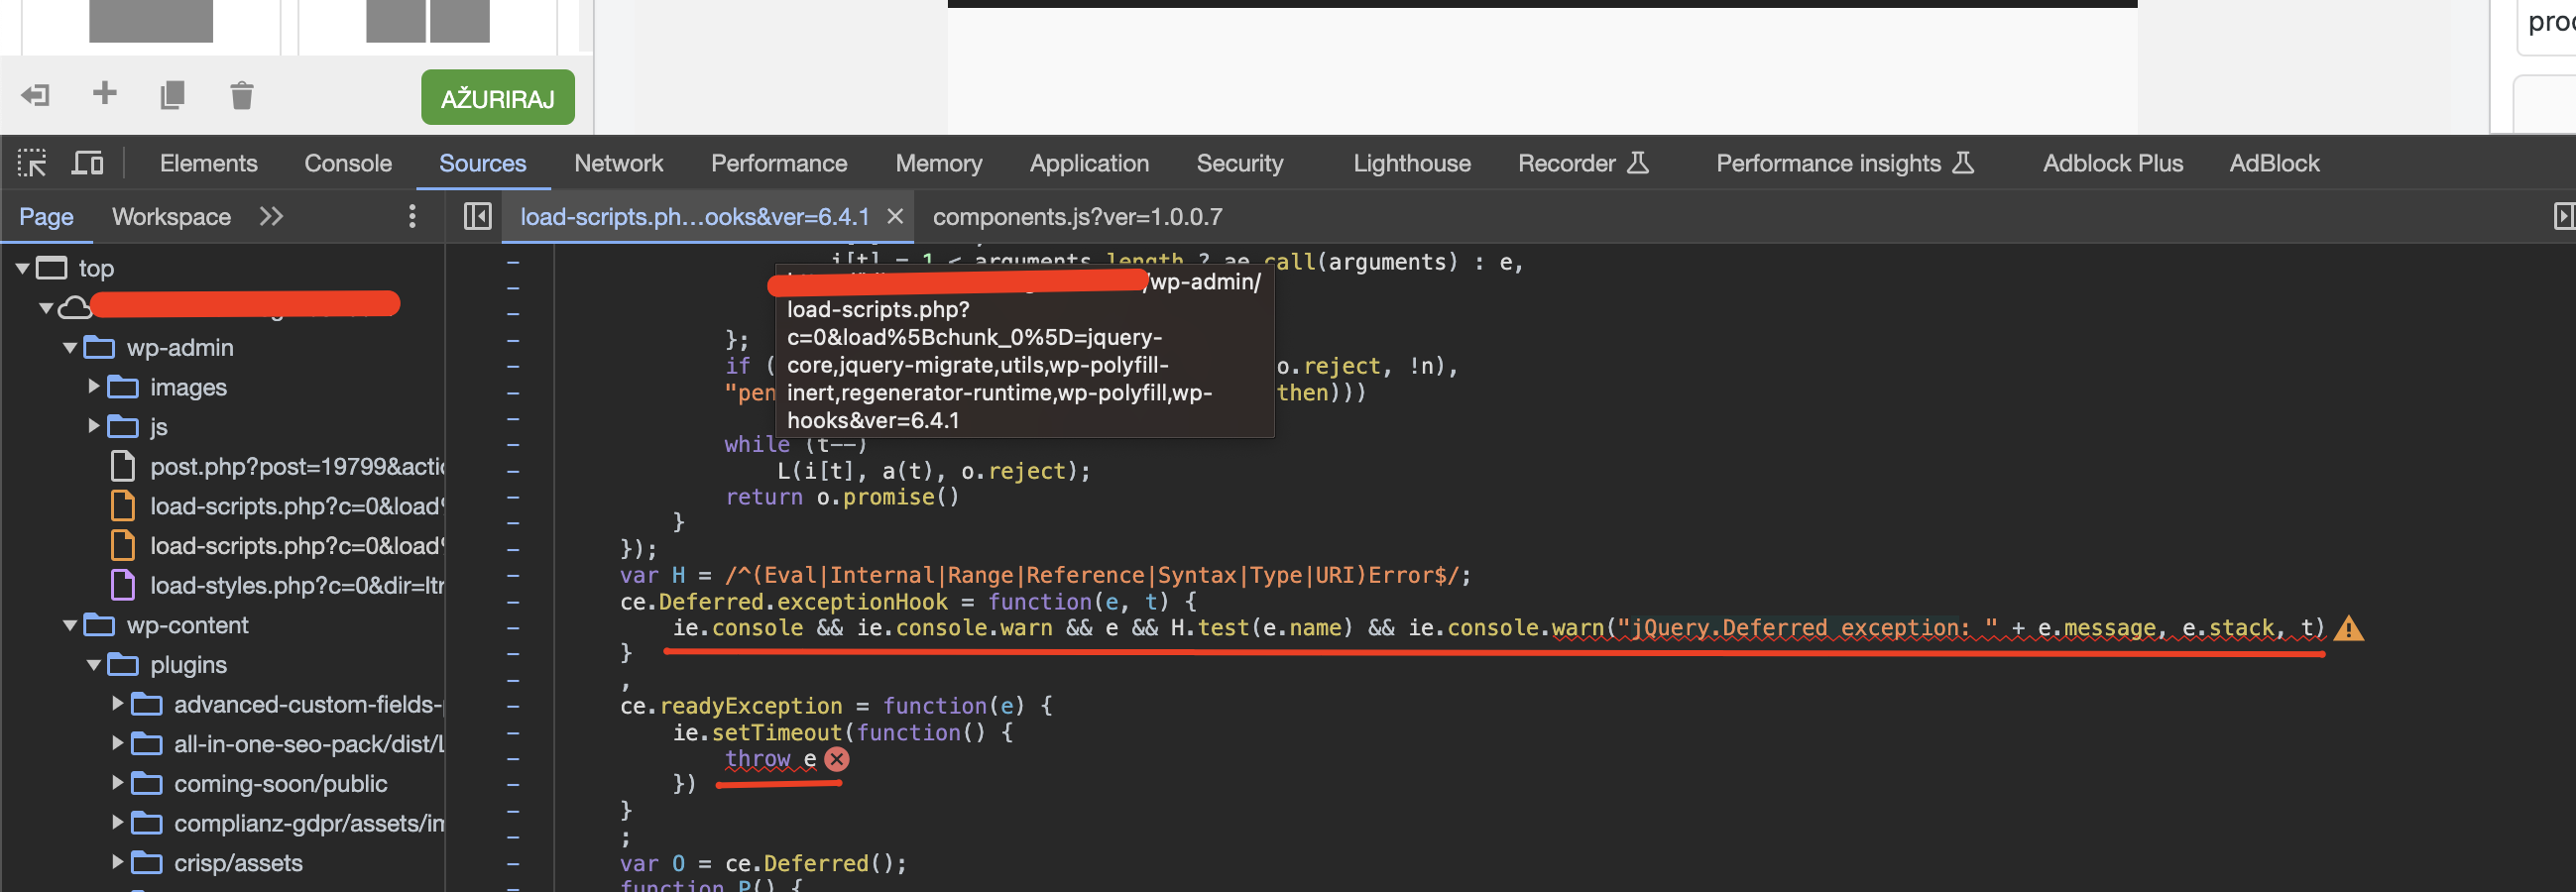This screenshot has height=892, width=2576.
Task: Expand the complianz-gdpr/assets folder
Action: (x=118, y=823)
